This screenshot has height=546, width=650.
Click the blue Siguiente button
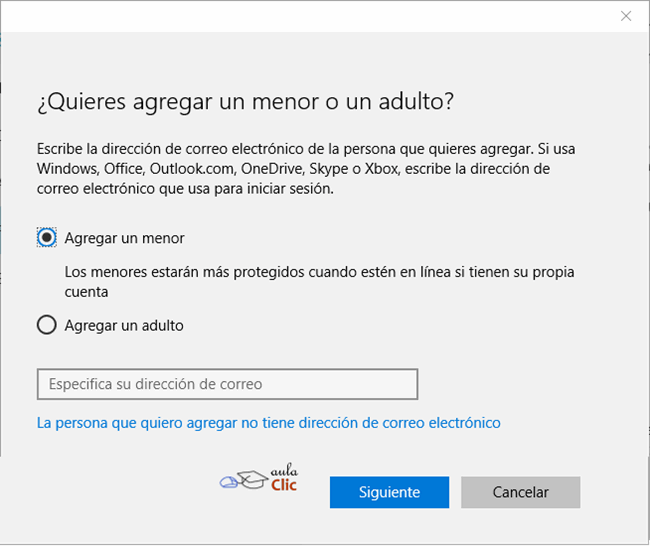(x=389, y=492)
